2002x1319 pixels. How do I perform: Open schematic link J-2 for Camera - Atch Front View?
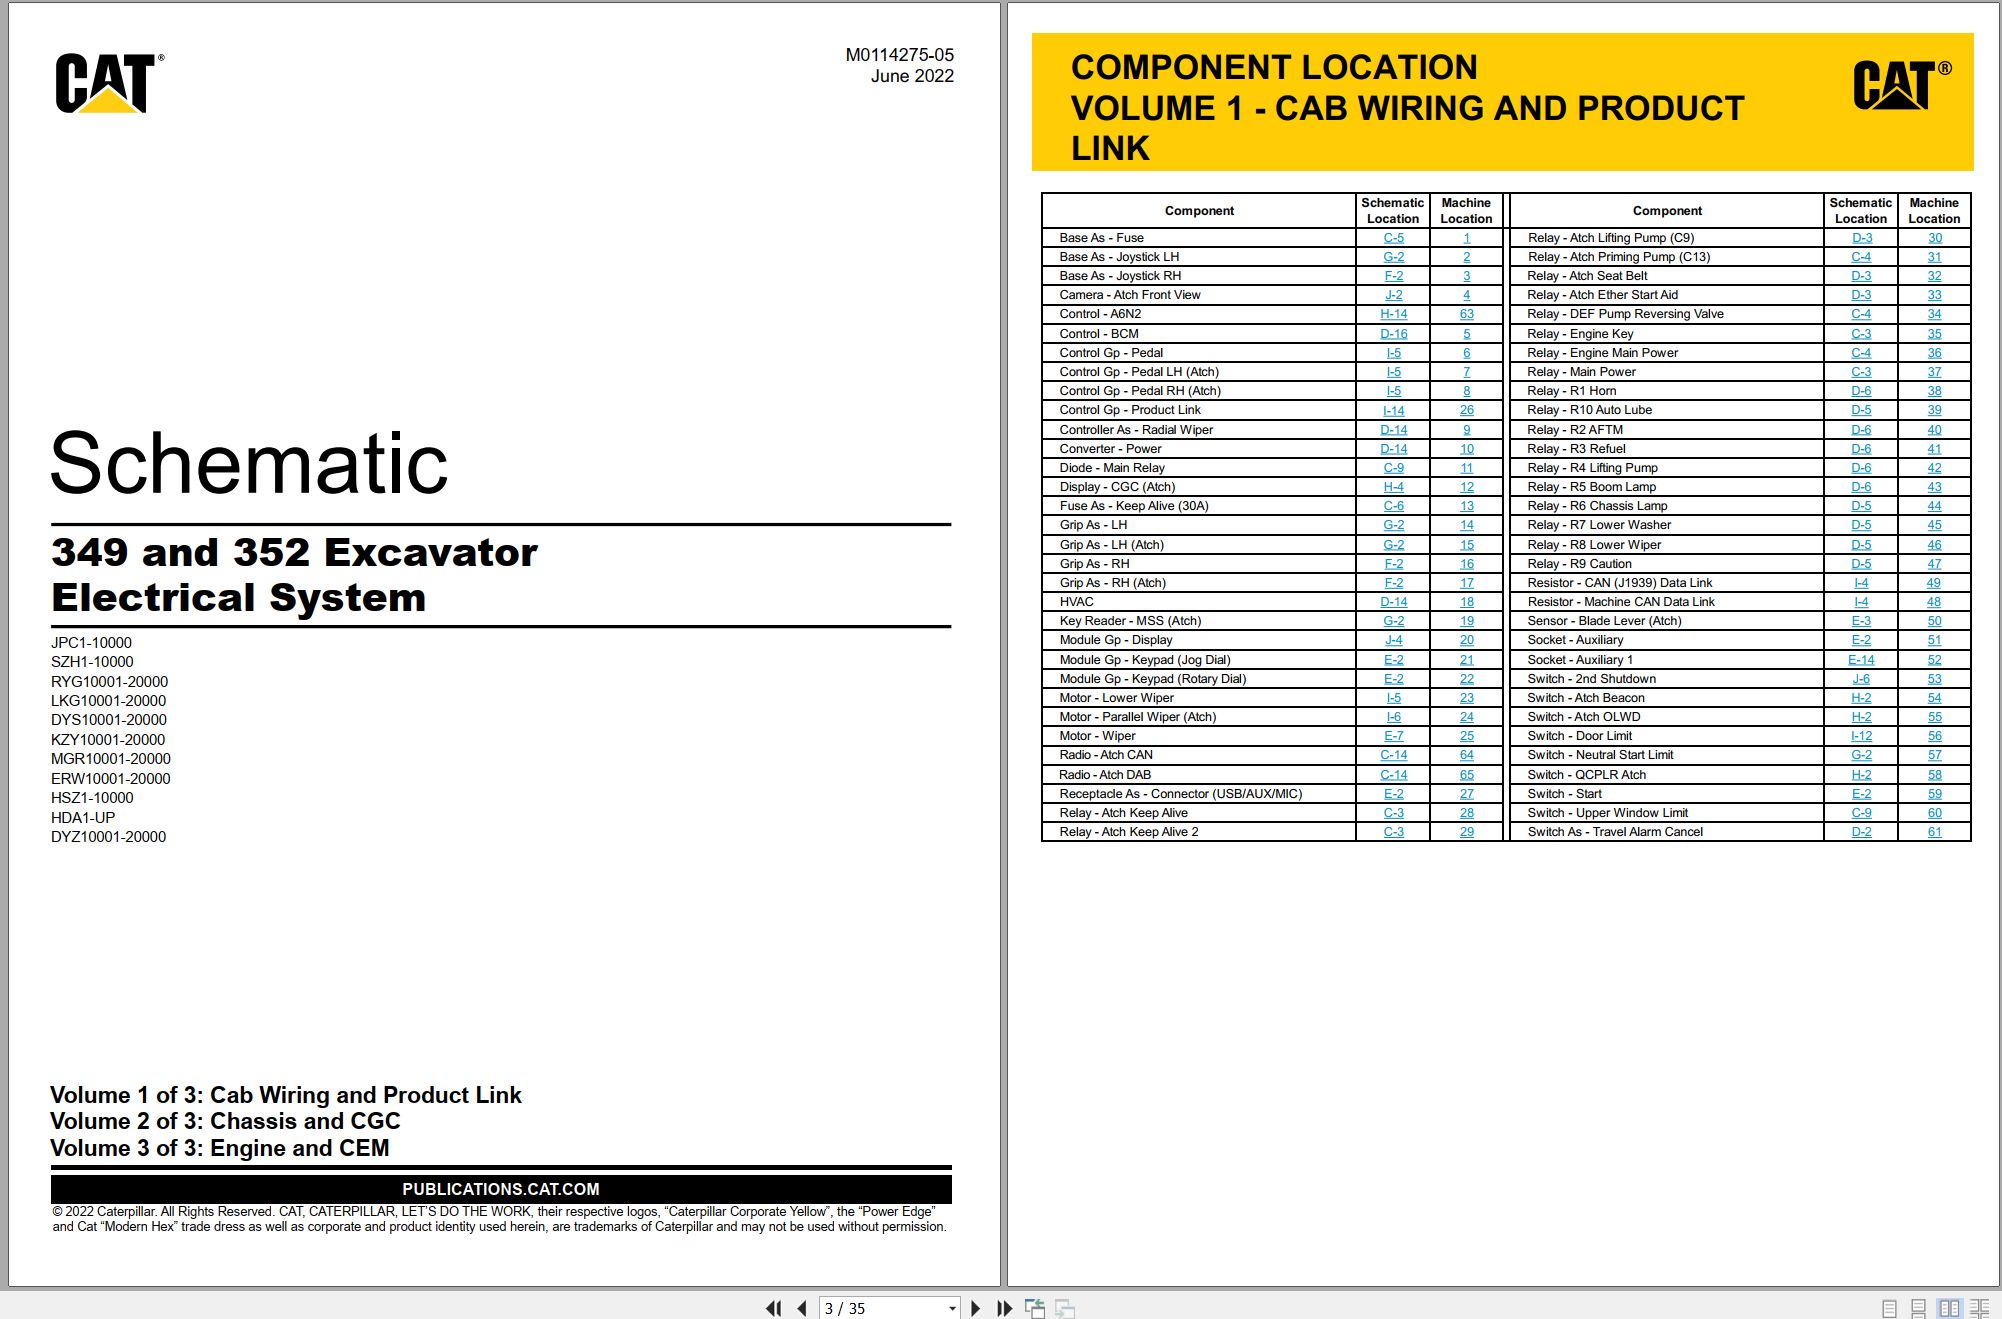pyautogui.click(x=1393, y=295)
